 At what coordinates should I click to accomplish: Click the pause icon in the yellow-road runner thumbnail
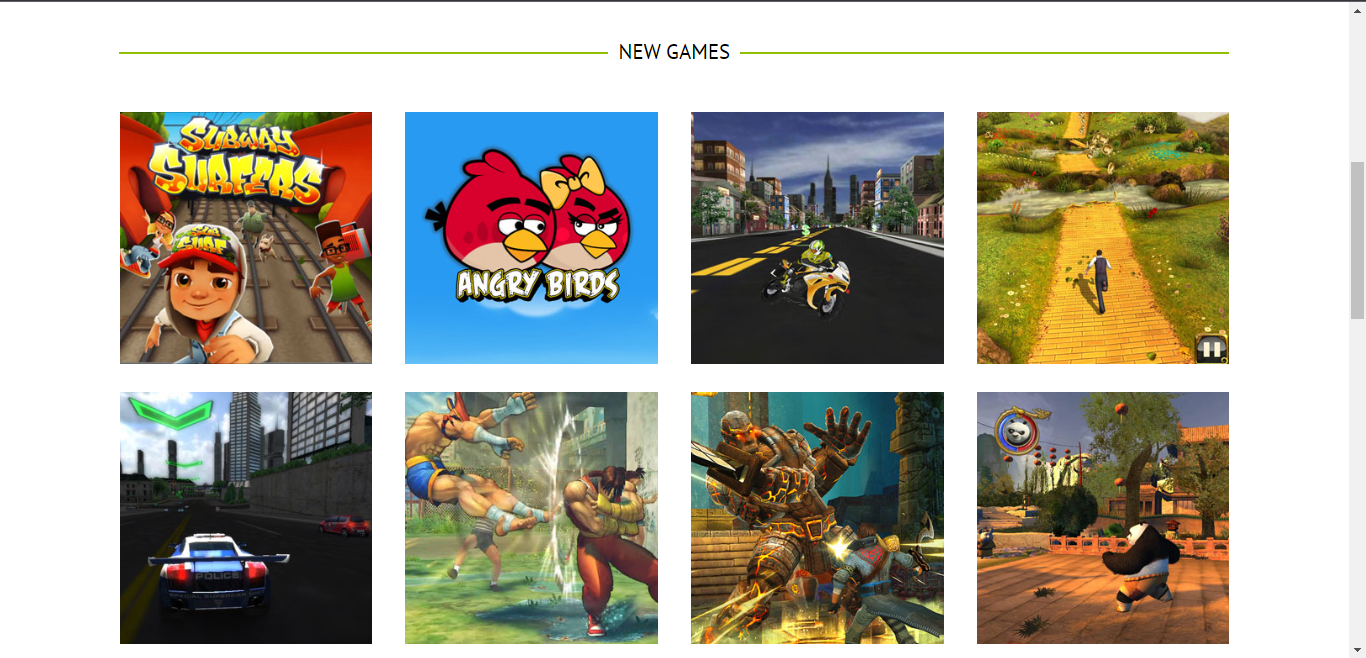(1212, 349)
